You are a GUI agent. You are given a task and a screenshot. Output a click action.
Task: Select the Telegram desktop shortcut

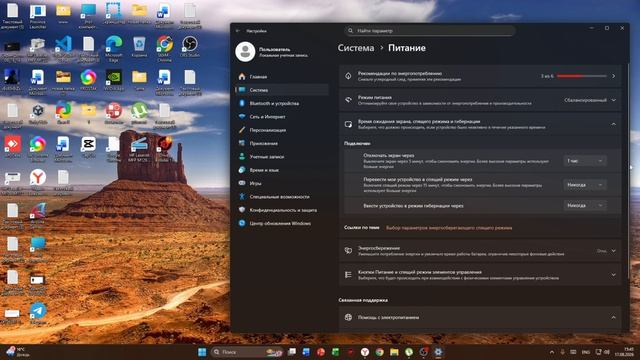tap(38, 313)
